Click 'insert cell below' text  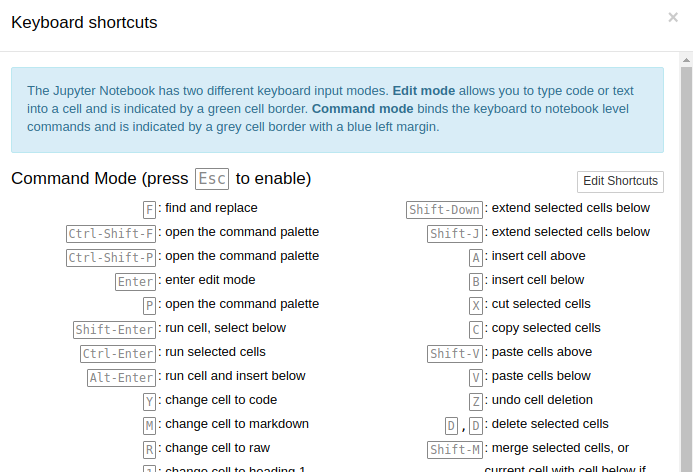click(538, 280)
